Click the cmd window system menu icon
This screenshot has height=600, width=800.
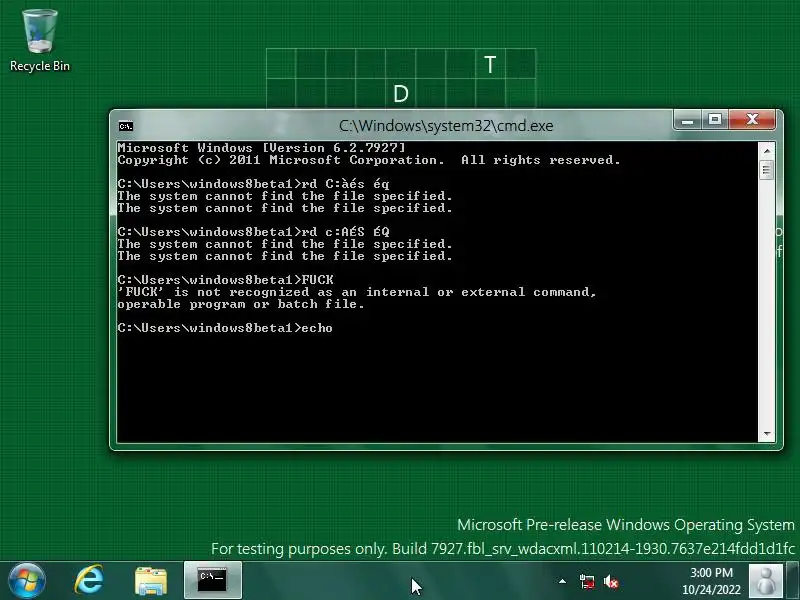[126, 126]
